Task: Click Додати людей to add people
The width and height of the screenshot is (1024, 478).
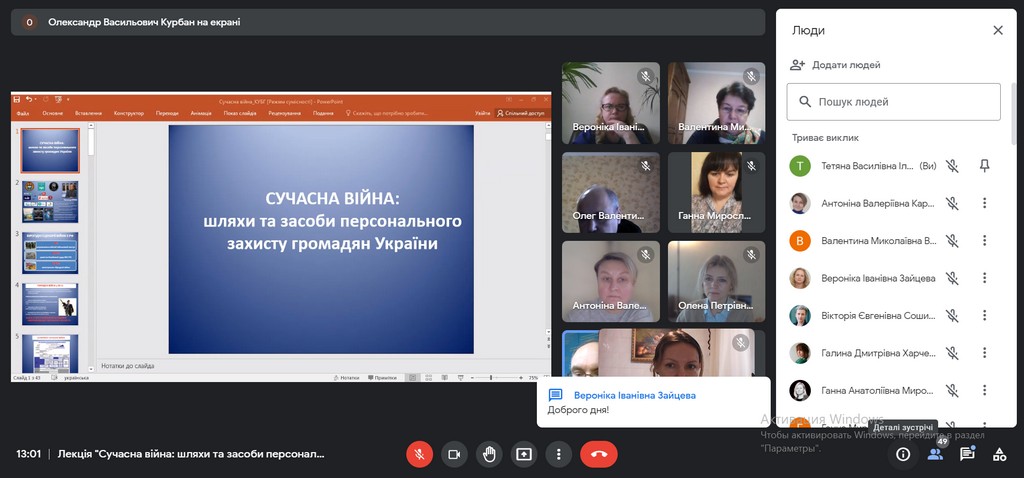Action: pyautogui.click(x=835, y=65)
